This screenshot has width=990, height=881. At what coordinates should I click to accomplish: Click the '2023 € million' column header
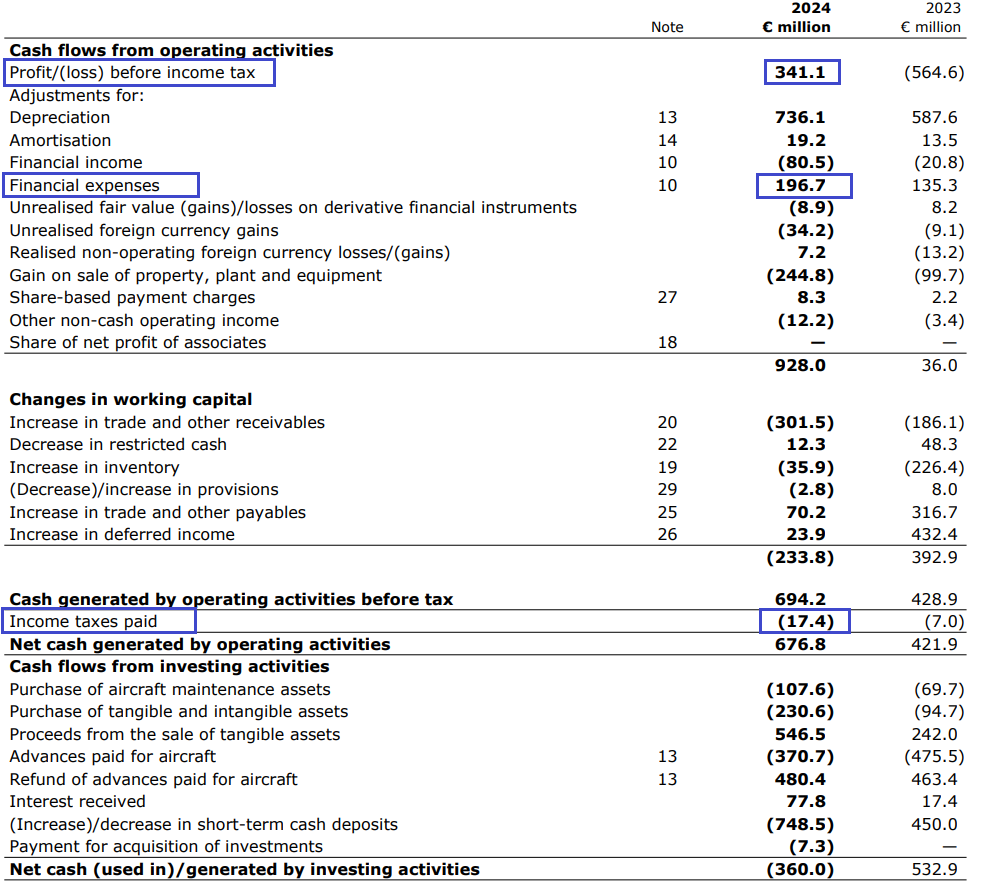[931, 18]
